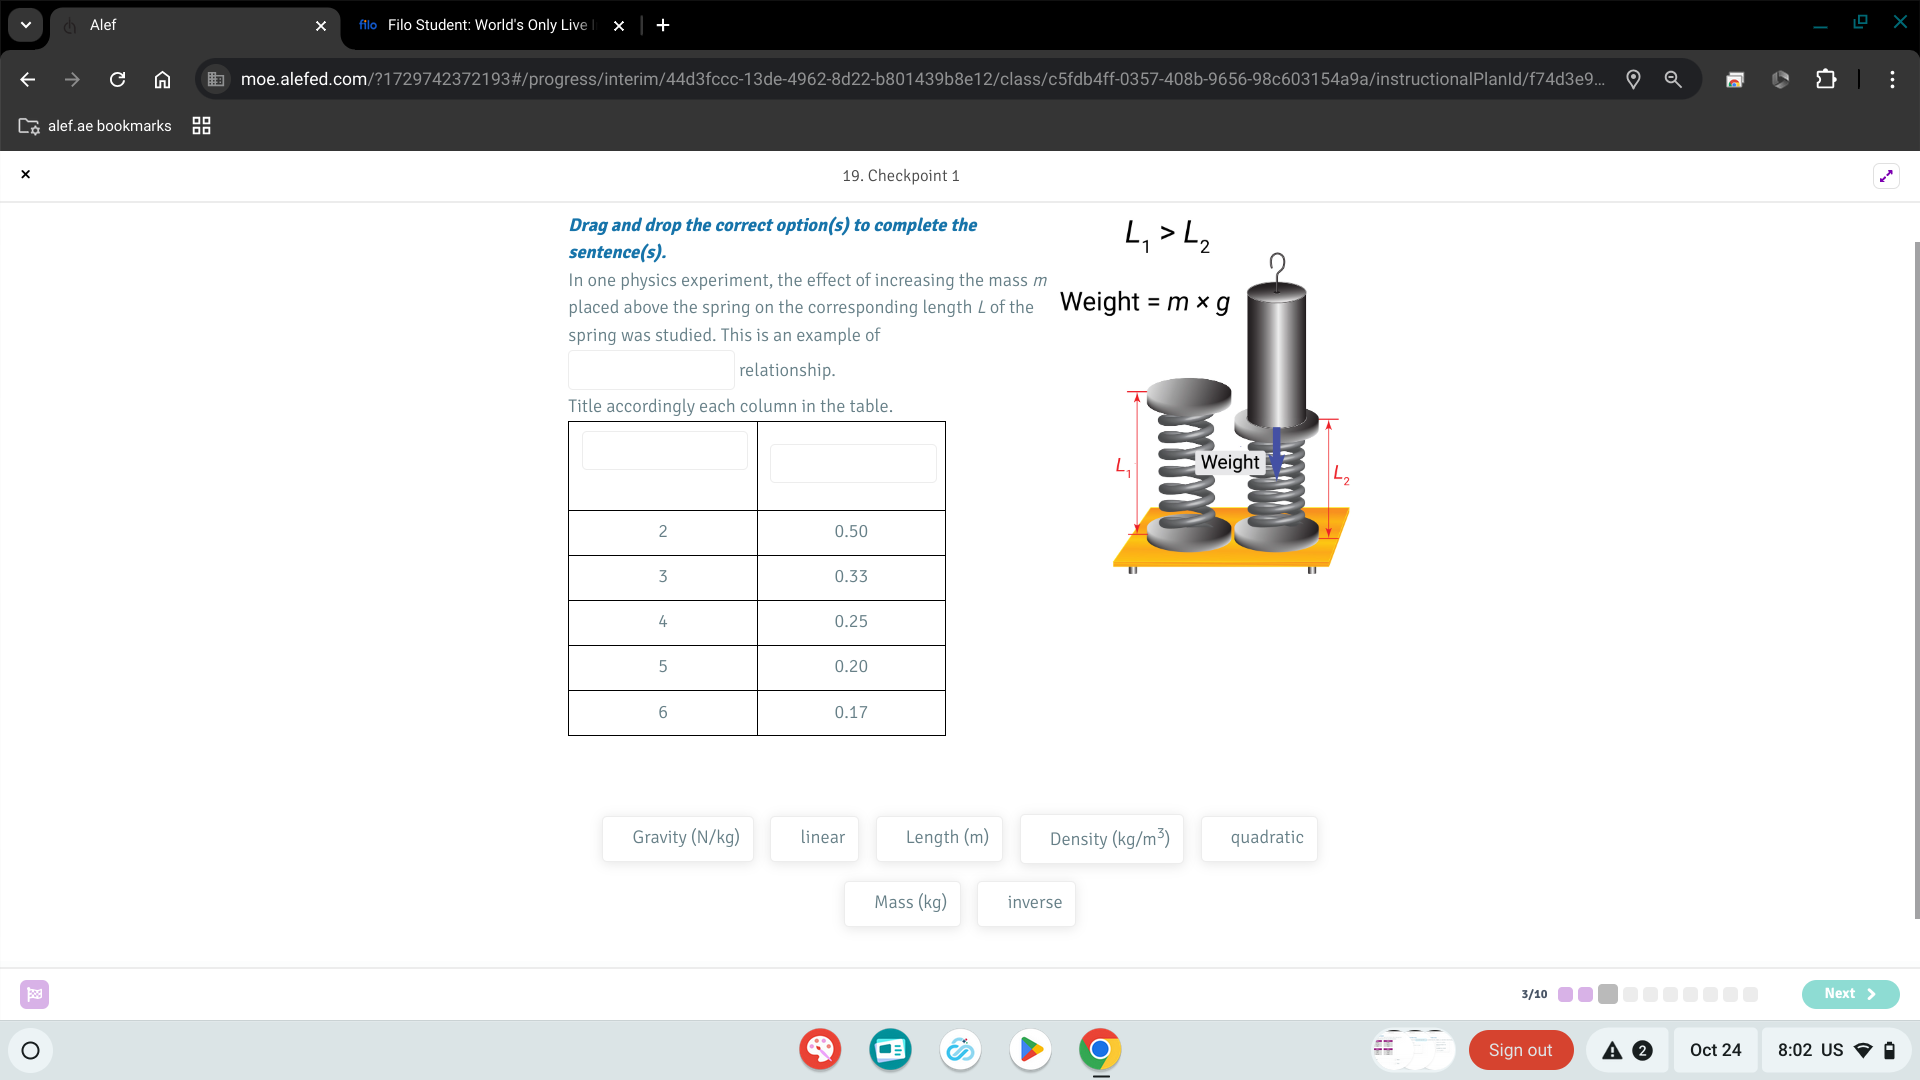
Task: Select the Alef tab
Action: 190,25
